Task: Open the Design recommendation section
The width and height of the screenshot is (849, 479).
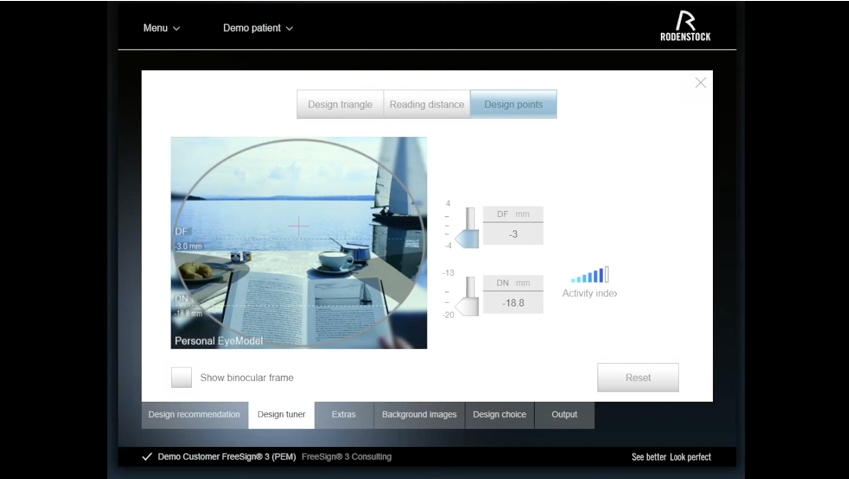Action: [x=194, y=415]
